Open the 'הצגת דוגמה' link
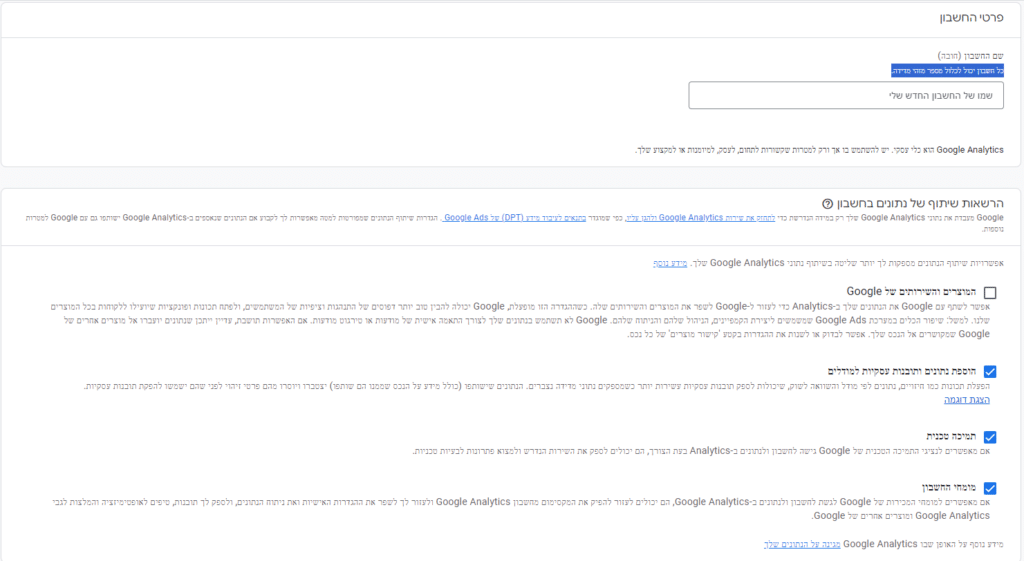The width and height of the screenshot is (1024, 561). [967, 400]
